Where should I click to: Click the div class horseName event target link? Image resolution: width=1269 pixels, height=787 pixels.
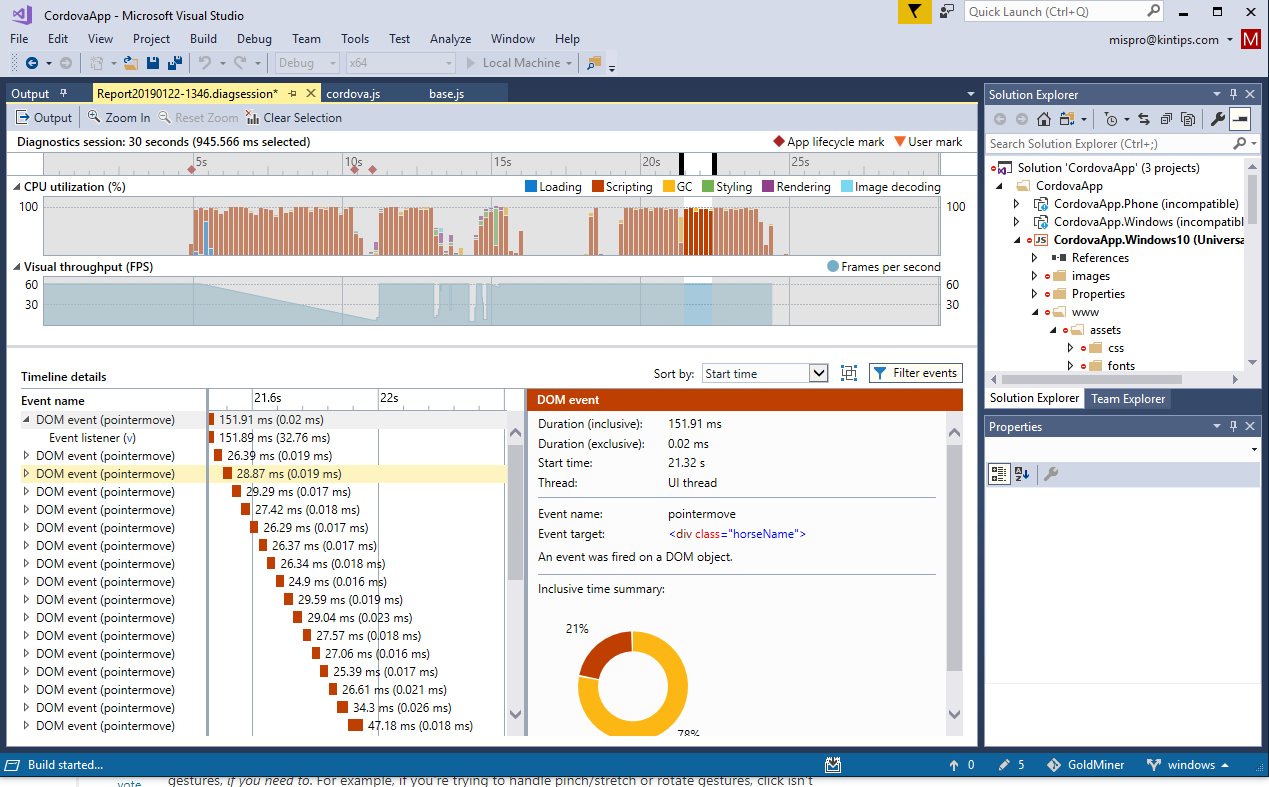click(737, 534)
